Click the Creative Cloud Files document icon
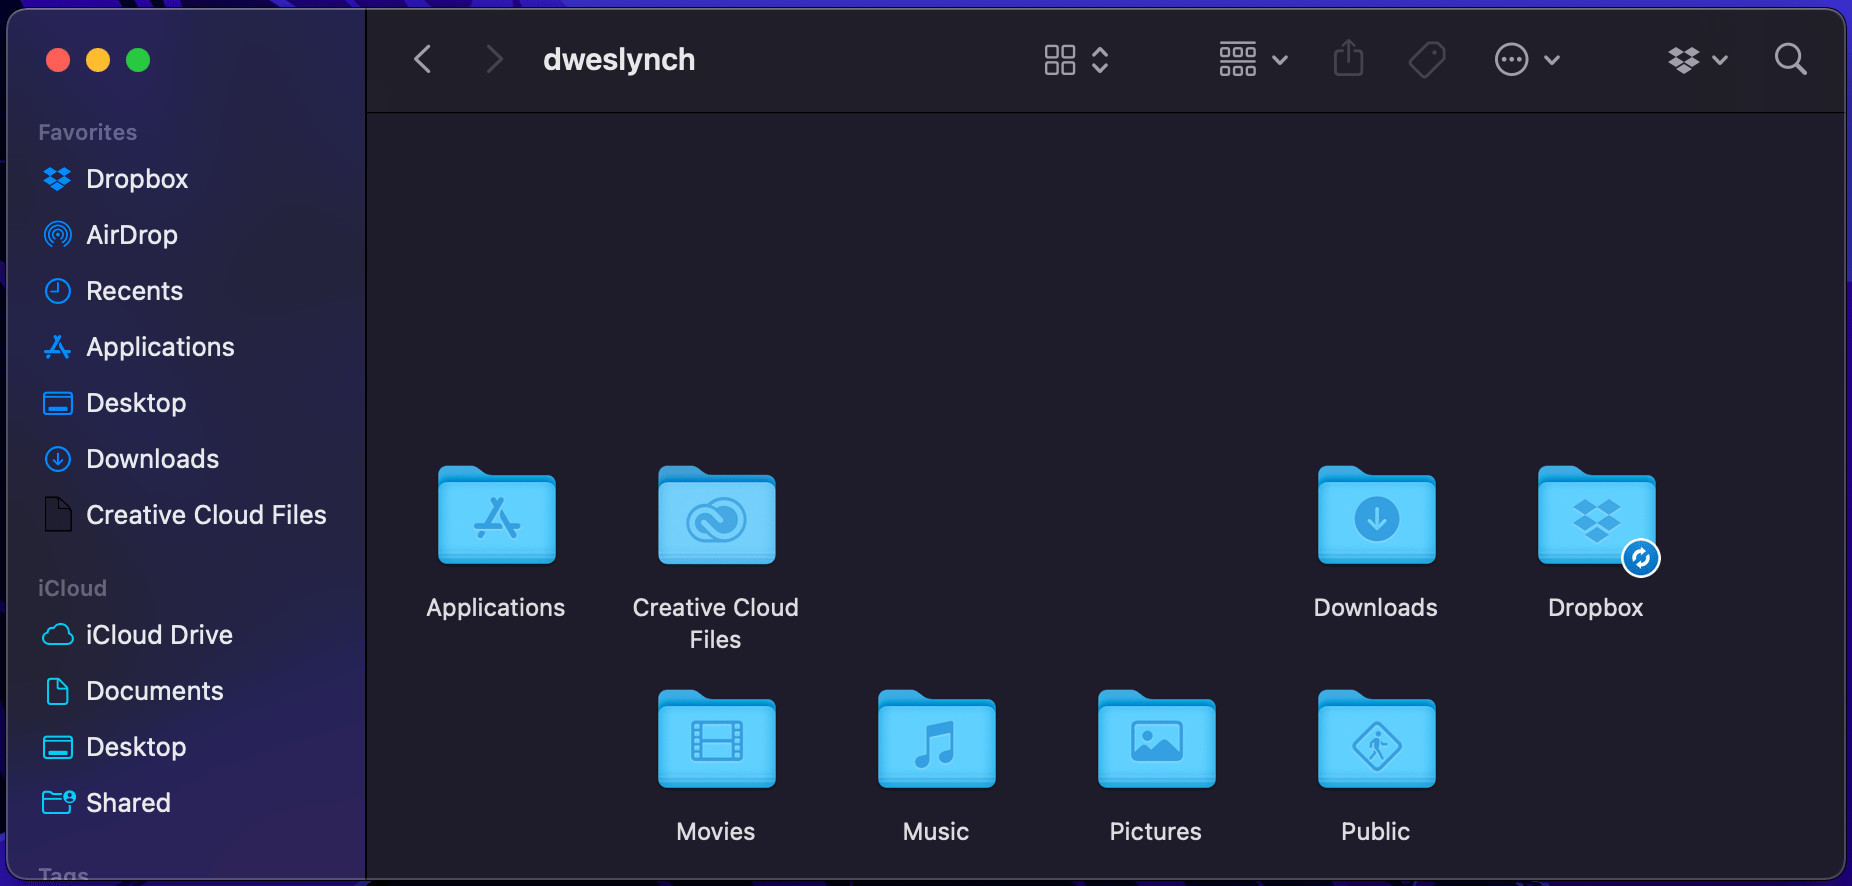This screenshot has height=886, width=1852. (x=58, y=514)
